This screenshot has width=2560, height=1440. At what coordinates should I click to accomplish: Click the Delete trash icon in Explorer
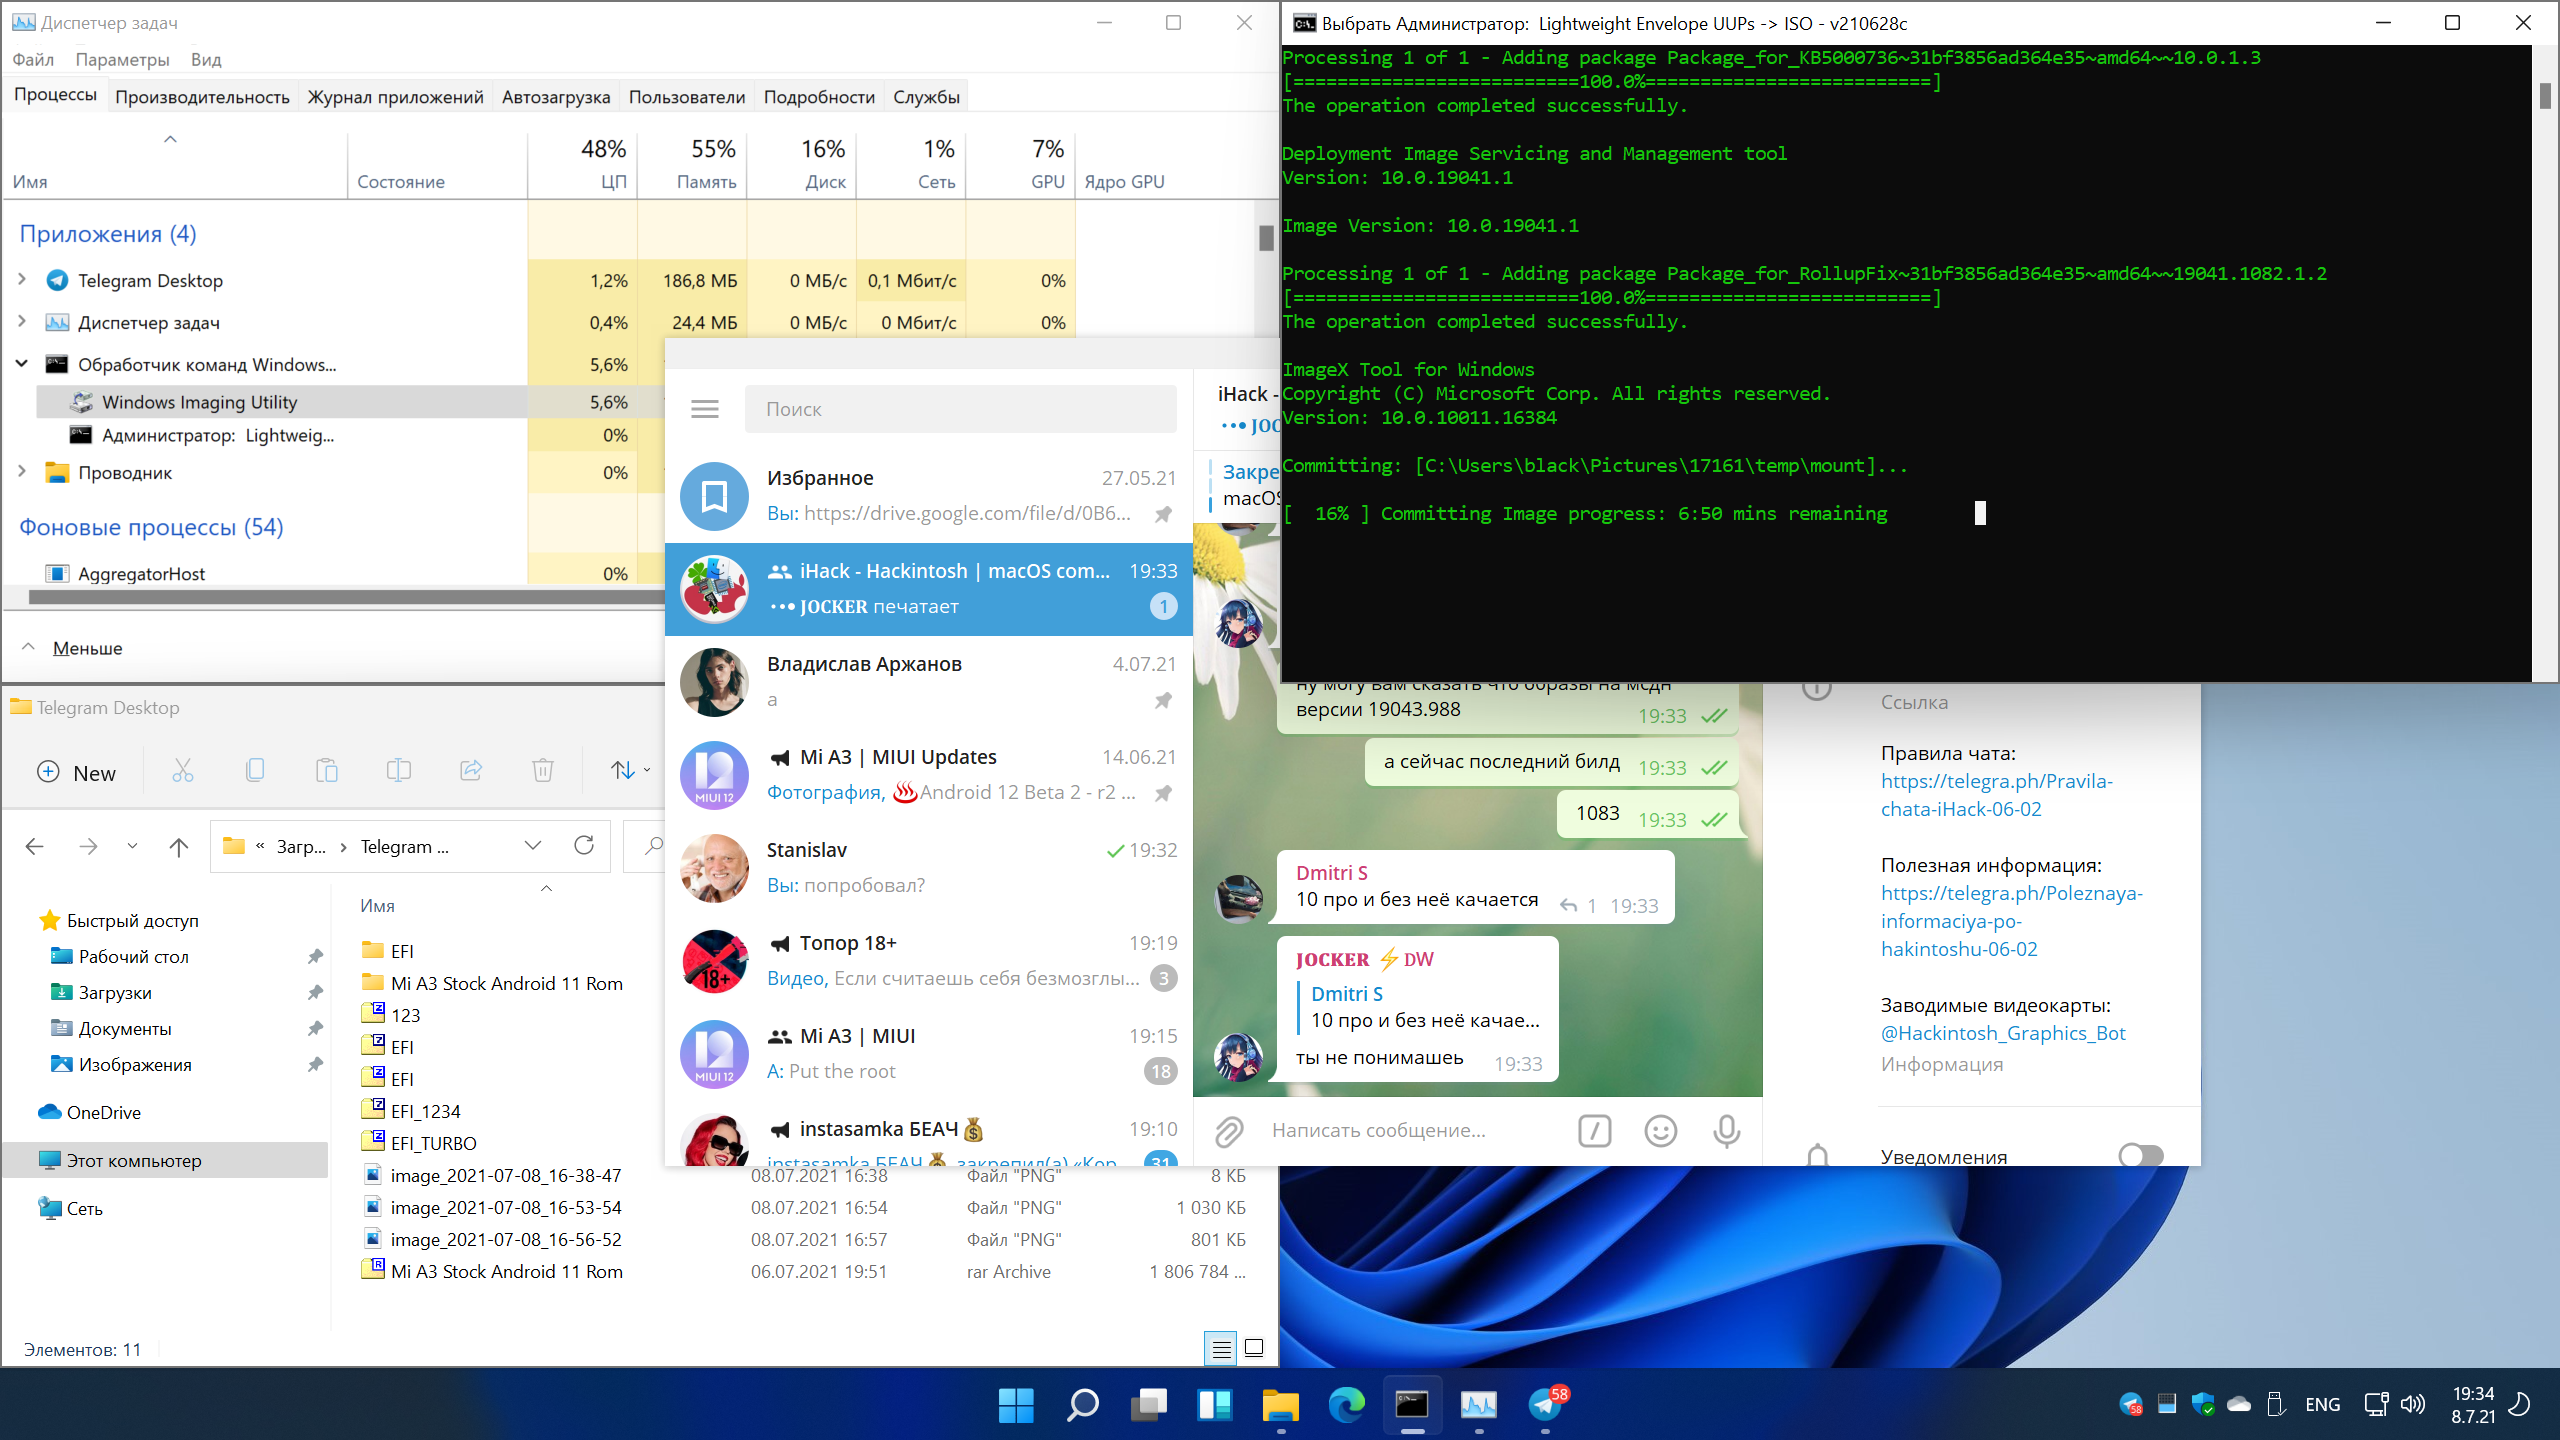point(543,770)
